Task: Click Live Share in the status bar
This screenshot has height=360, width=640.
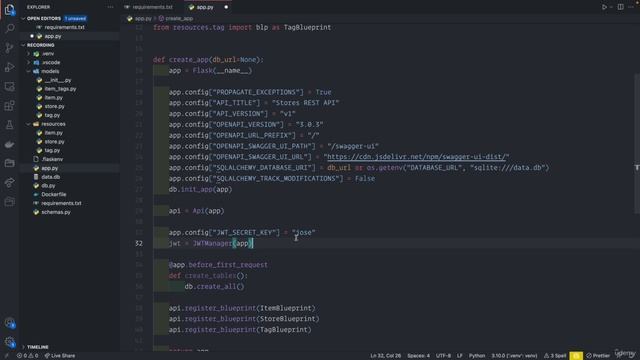Action: (x=60, y=356)
